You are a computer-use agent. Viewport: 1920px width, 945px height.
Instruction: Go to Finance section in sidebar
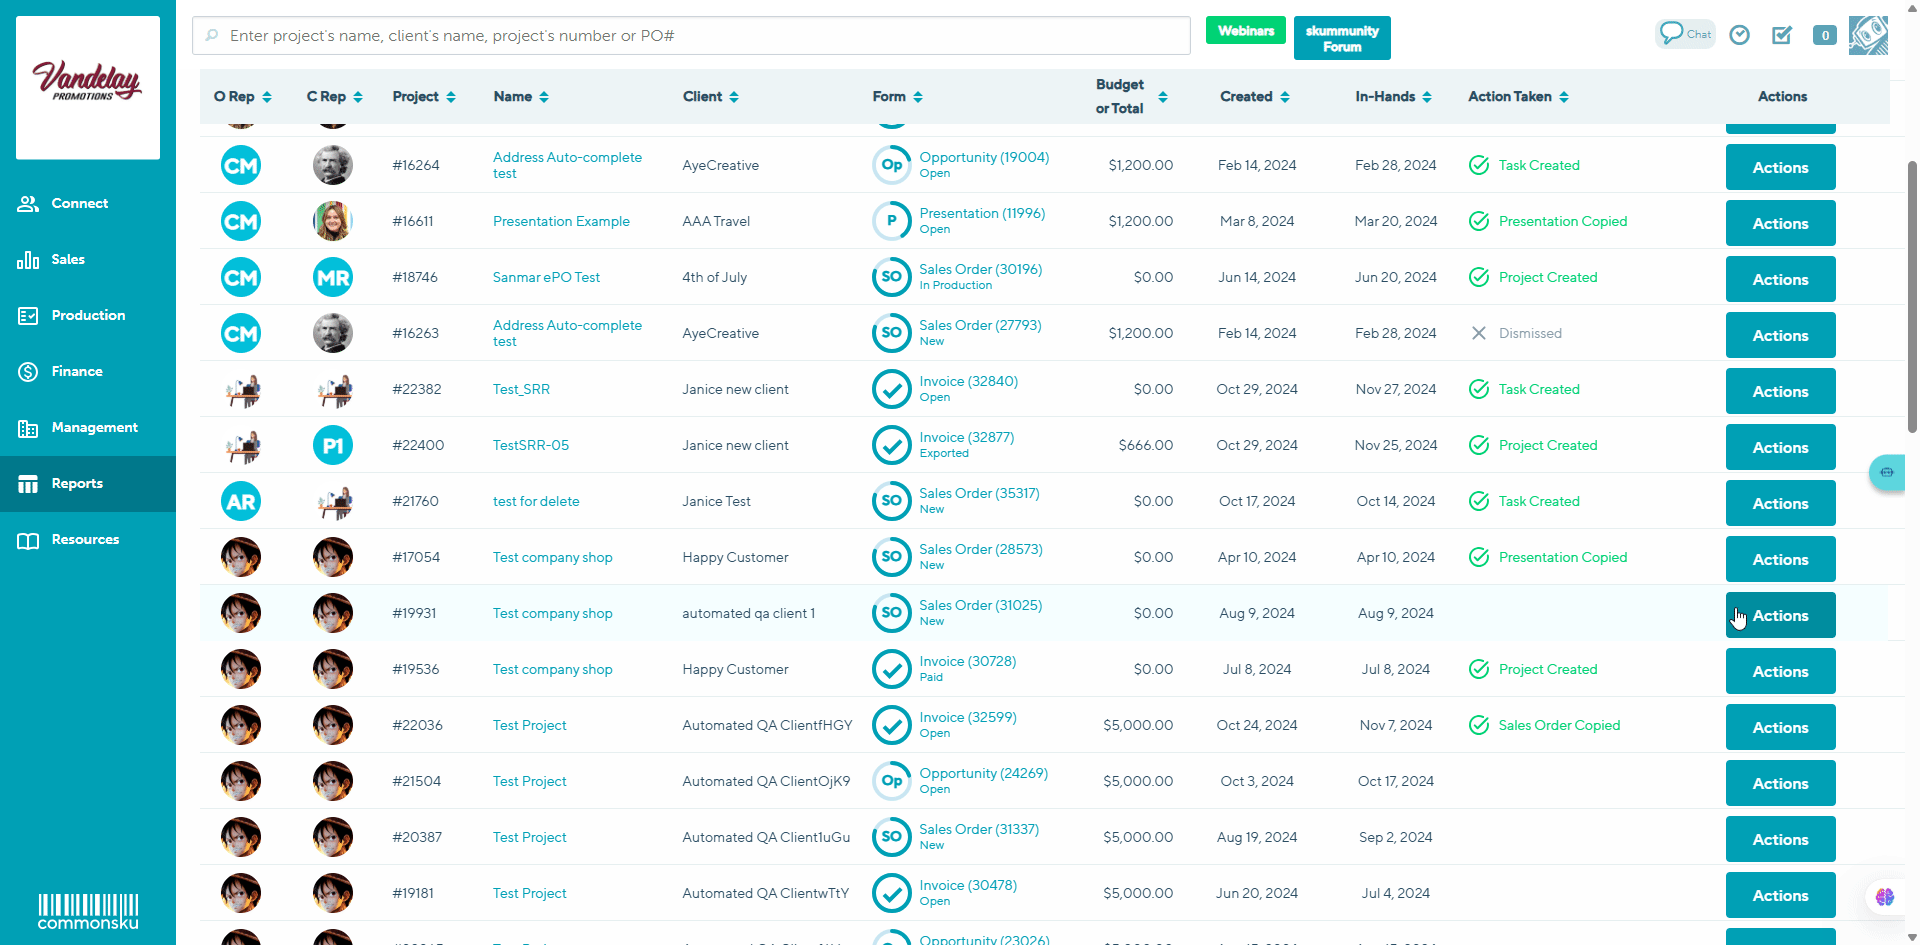click(77, 371)
